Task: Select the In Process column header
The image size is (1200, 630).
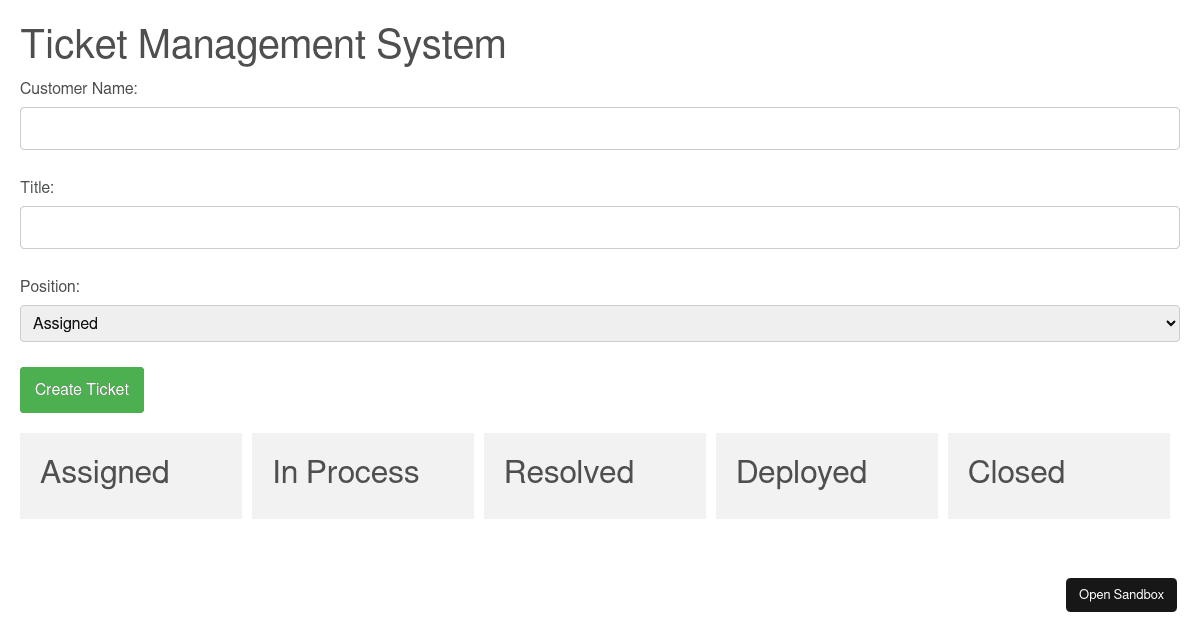Action: coord(346,472)
